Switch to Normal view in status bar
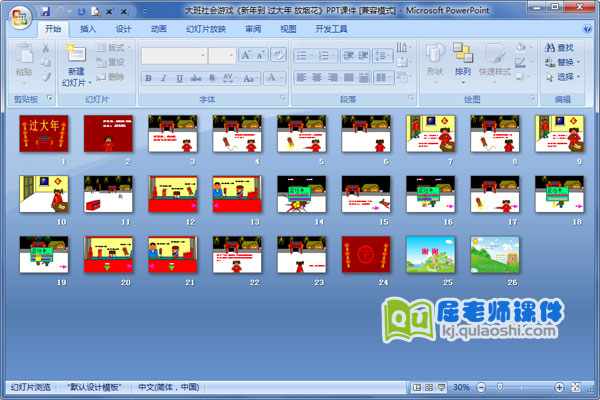The width and height of the screenshot is (600, 400). tap(415, 387)
